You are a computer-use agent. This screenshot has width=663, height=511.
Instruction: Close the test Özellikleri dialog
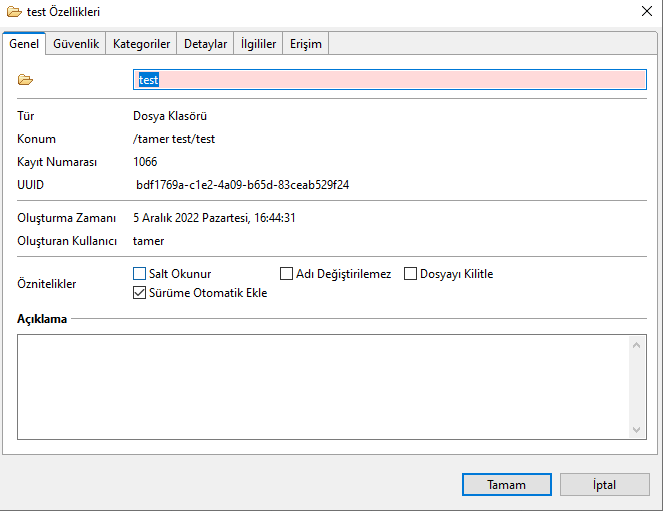pos(646,12)
